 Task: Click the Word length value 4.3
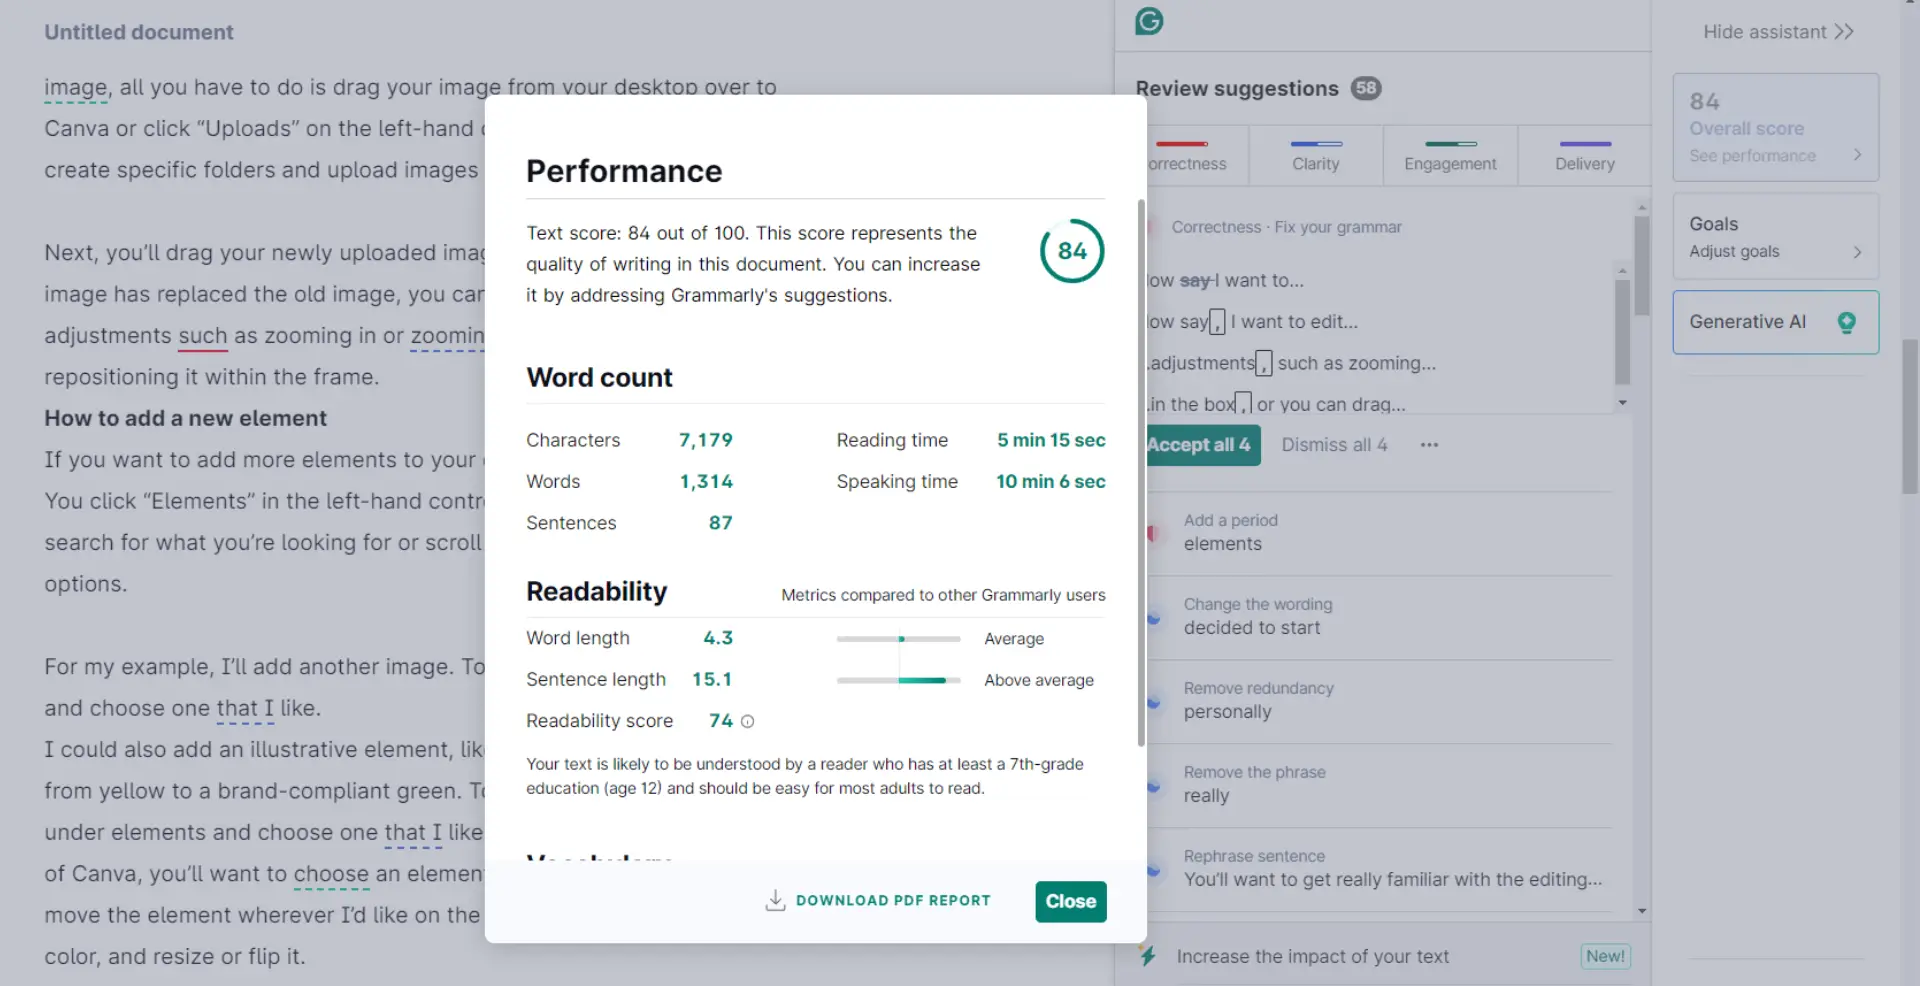(718, 638)
